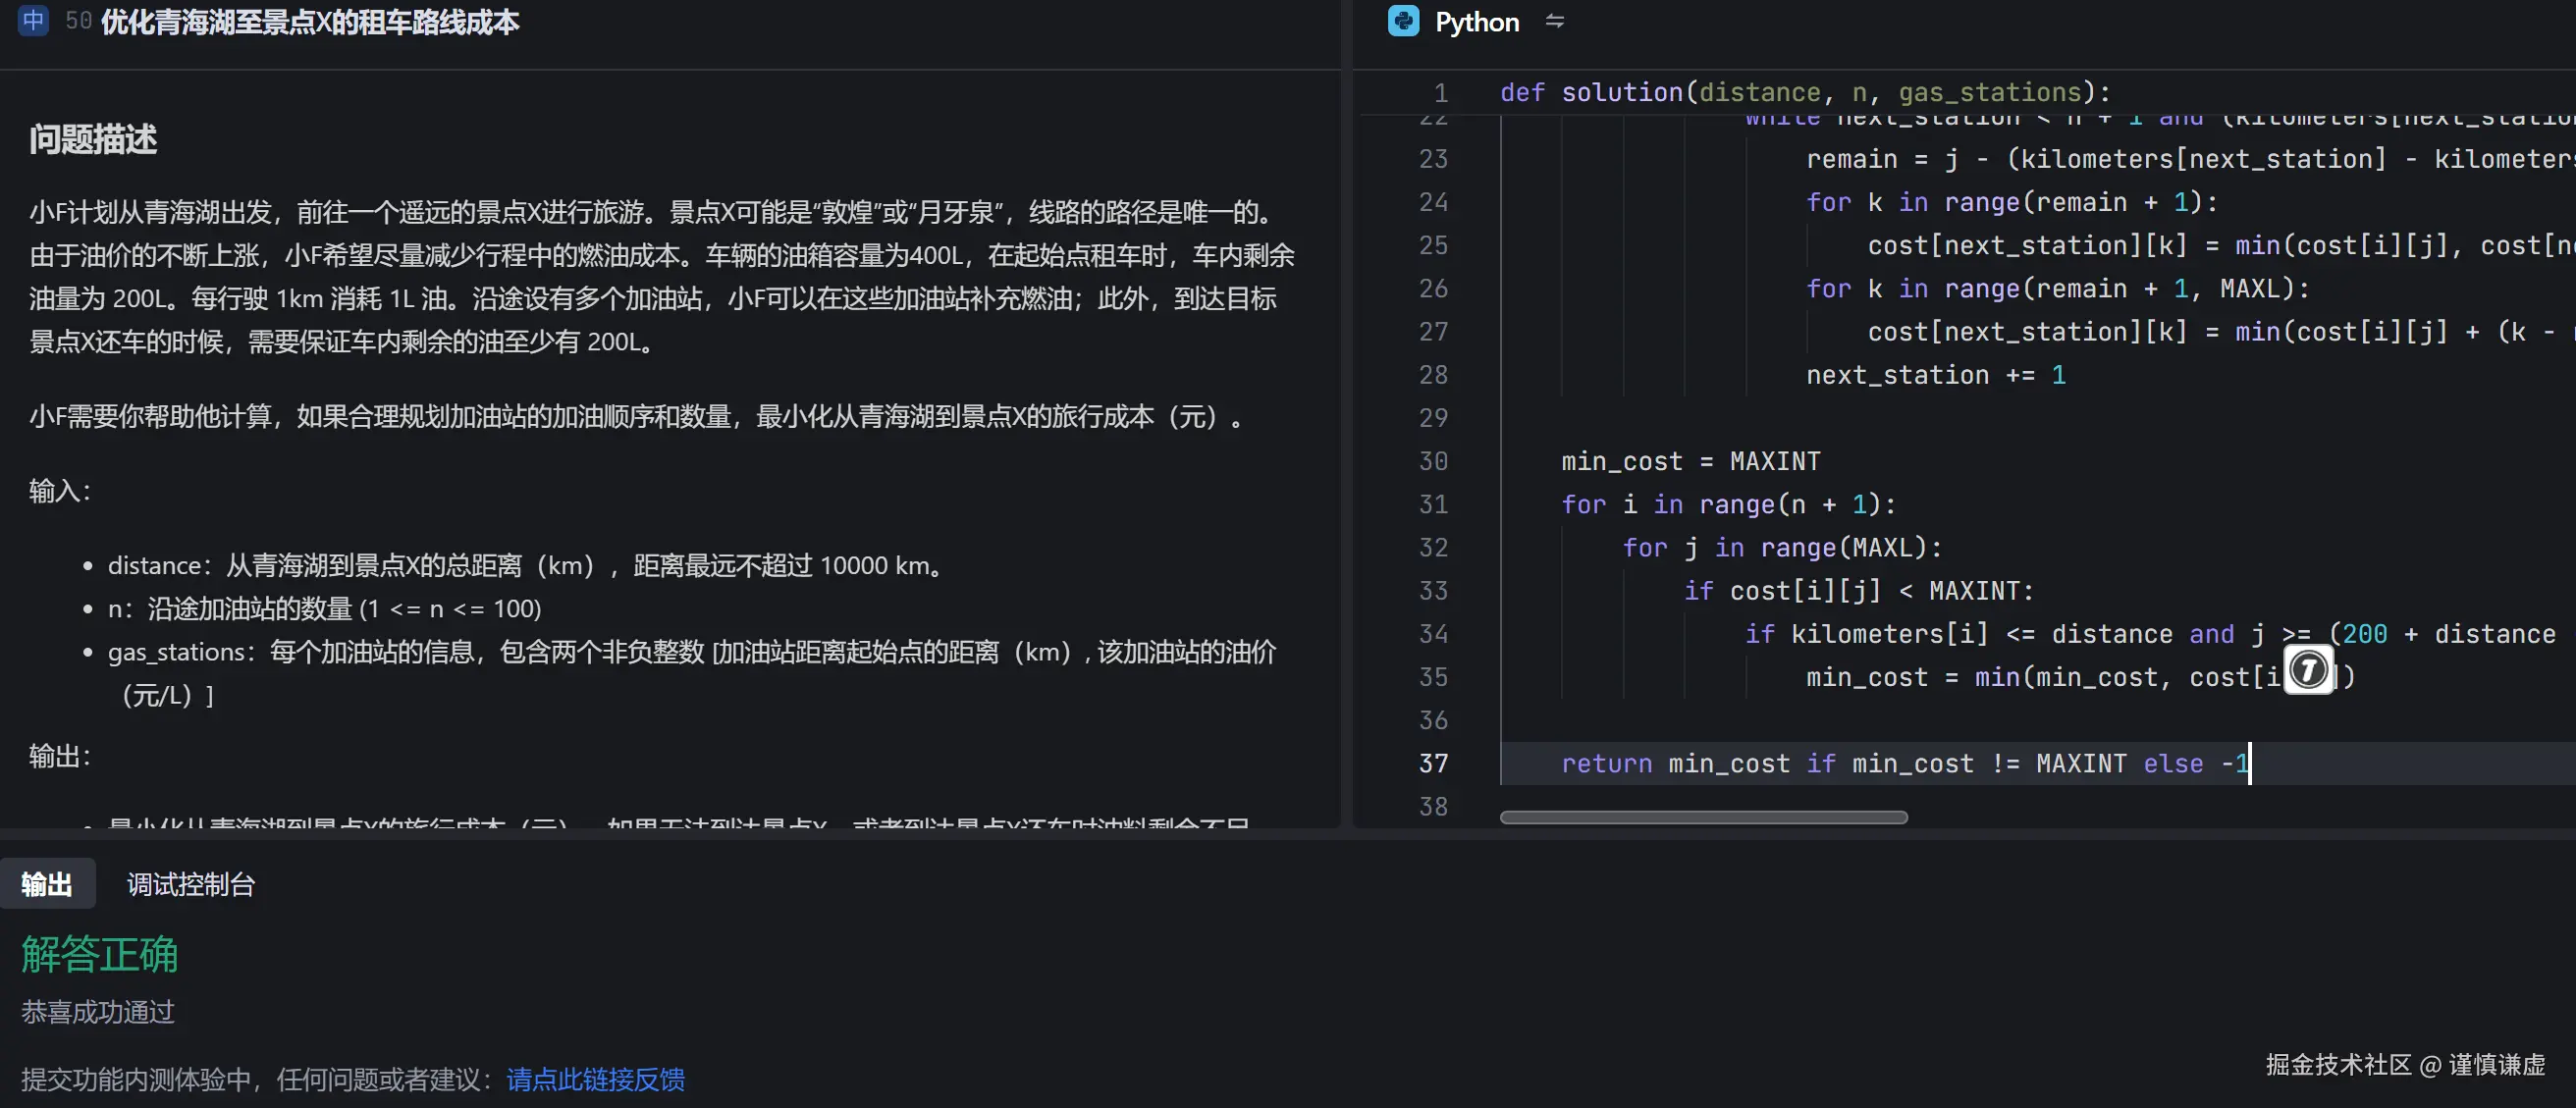The height and width of the screenshot is (1108, 2576).
Task: Click the 掘金技术社区 @ 谨慎谦虚 watermark
Action: pos(2398,1065)
